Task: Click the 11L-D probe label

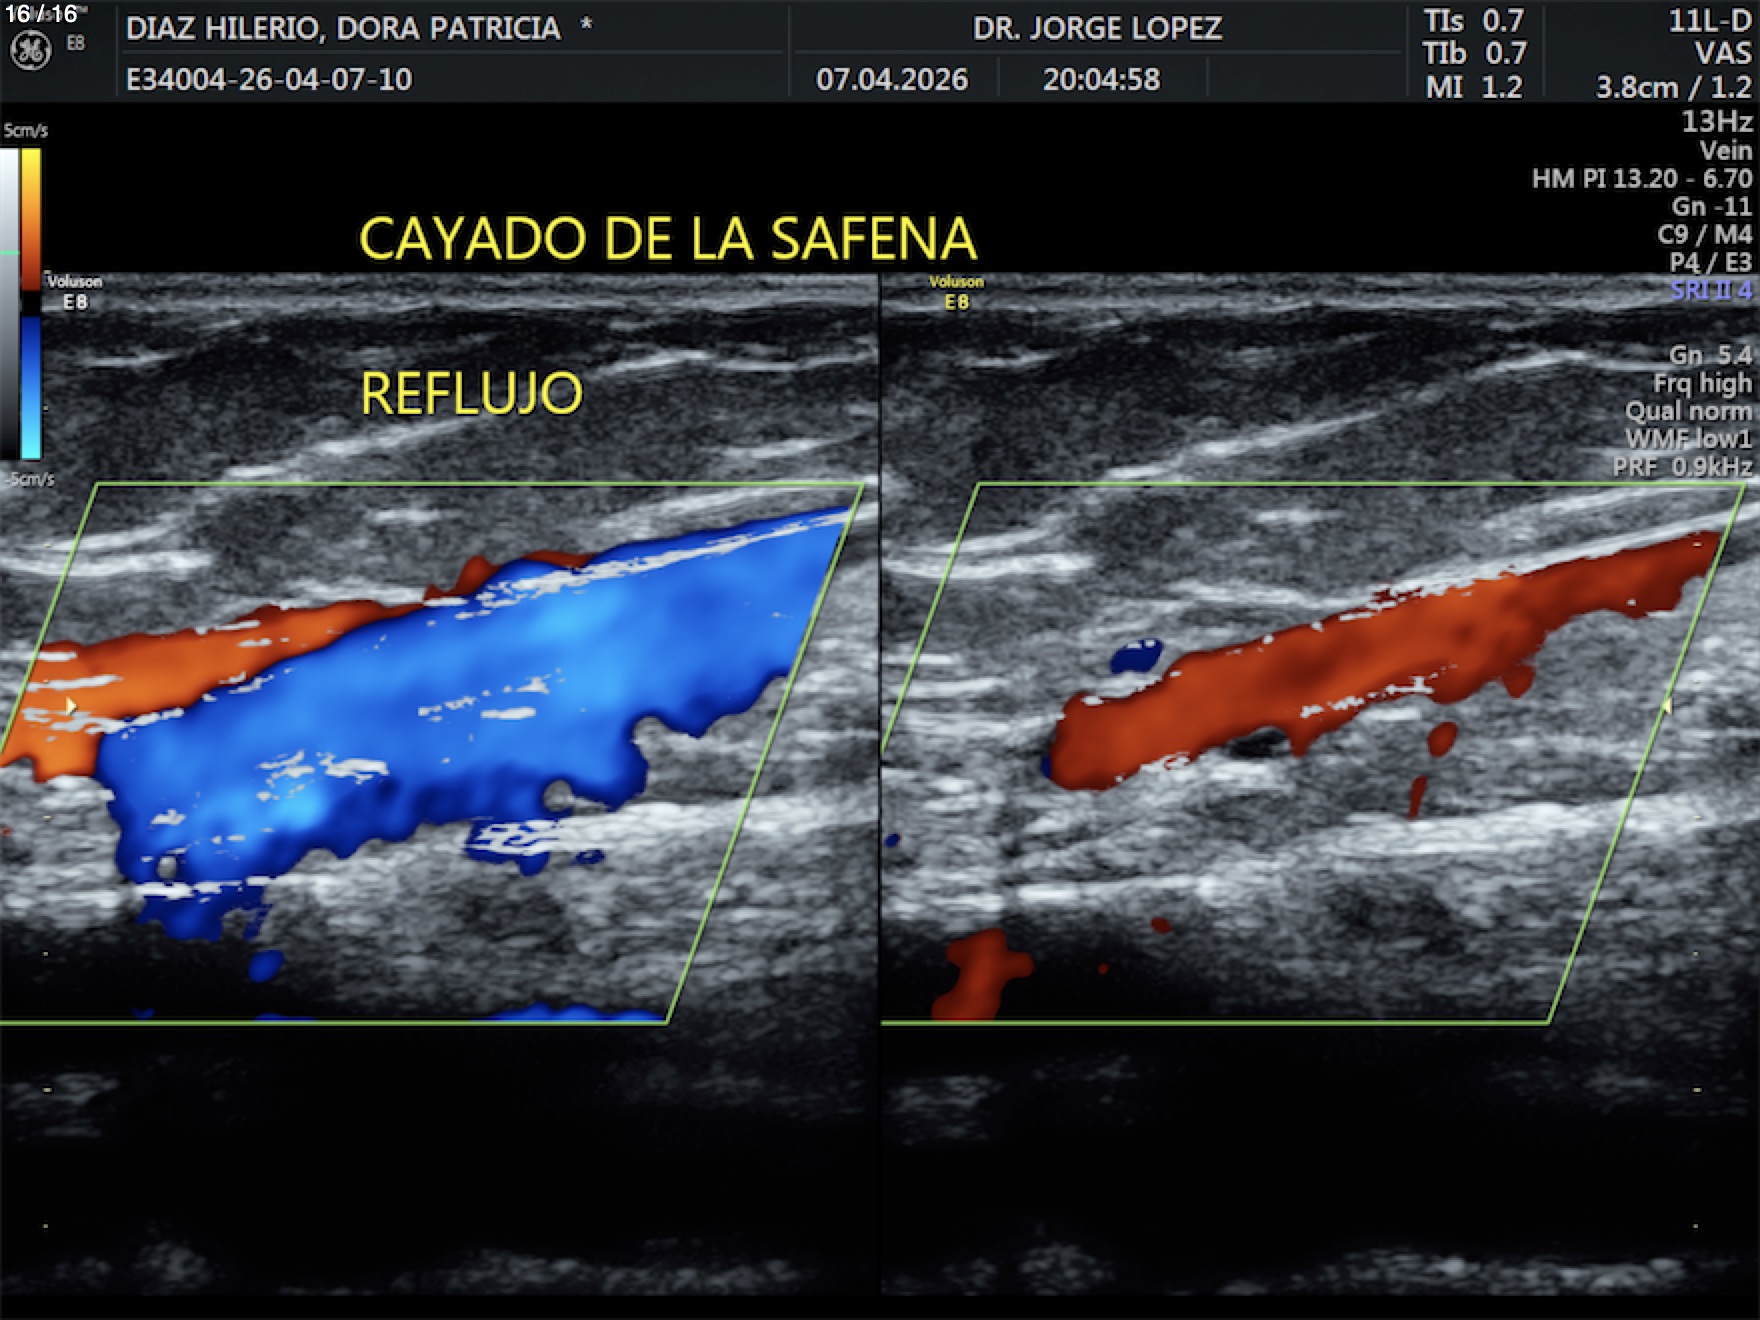Action: click(x=1710, y=21)
